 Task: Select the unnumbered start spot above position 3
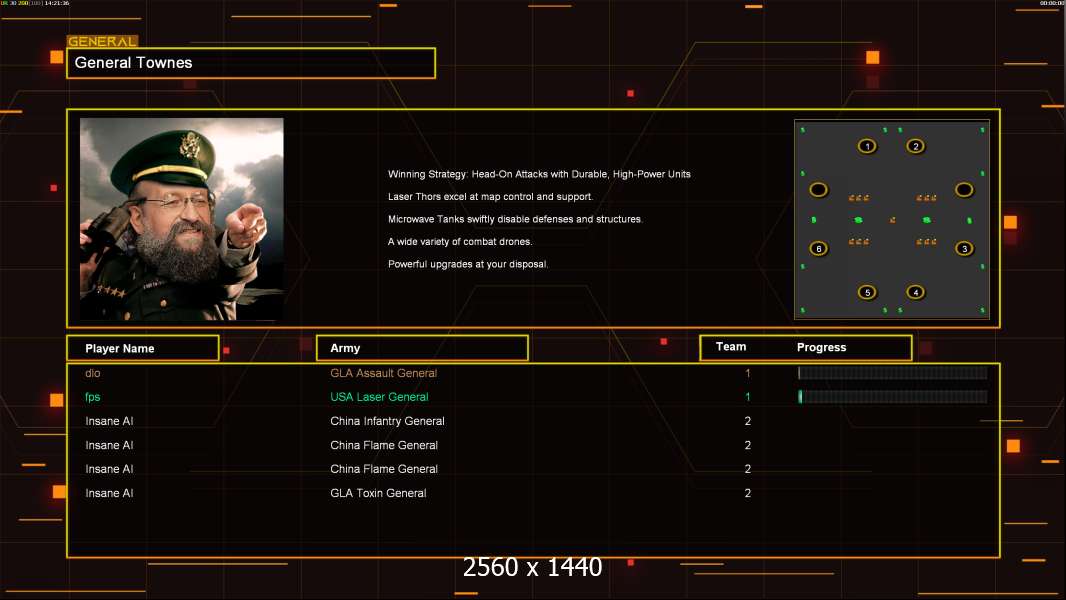(964, 190)
